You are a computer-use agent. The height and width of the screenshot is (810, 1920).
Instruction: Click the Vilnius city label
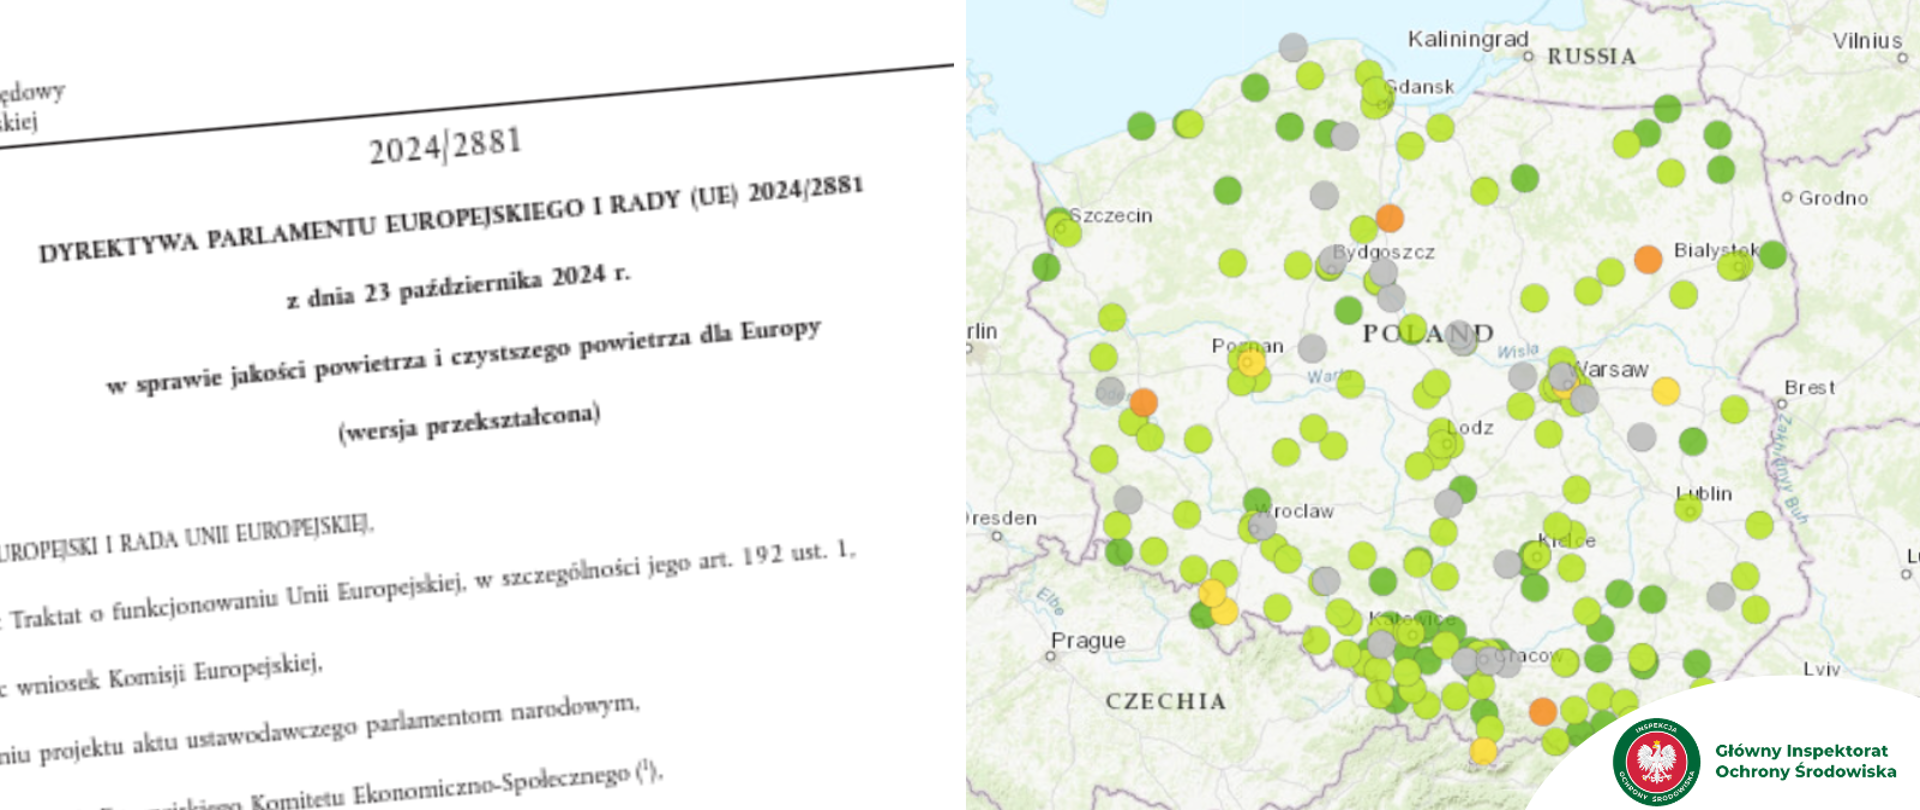[1866, 41]
